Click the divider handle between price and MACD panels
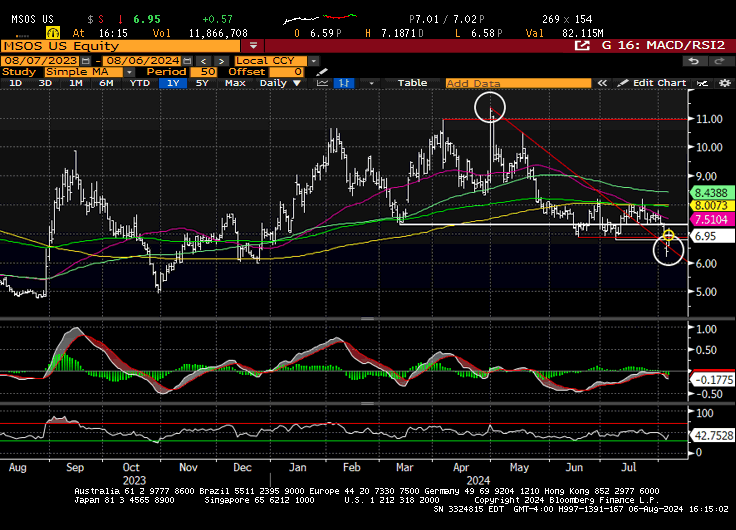This screenshot has height=530, width=736. [x=367, y=319]
